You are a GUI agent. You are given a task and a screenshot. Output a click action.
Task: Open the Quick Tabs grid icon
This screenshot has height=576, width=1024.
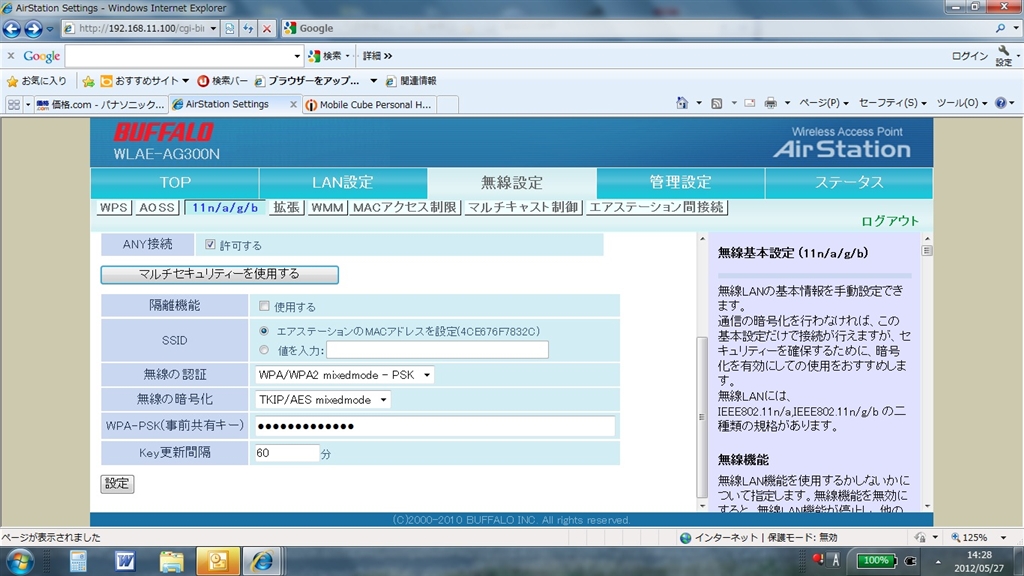(14, 104)
